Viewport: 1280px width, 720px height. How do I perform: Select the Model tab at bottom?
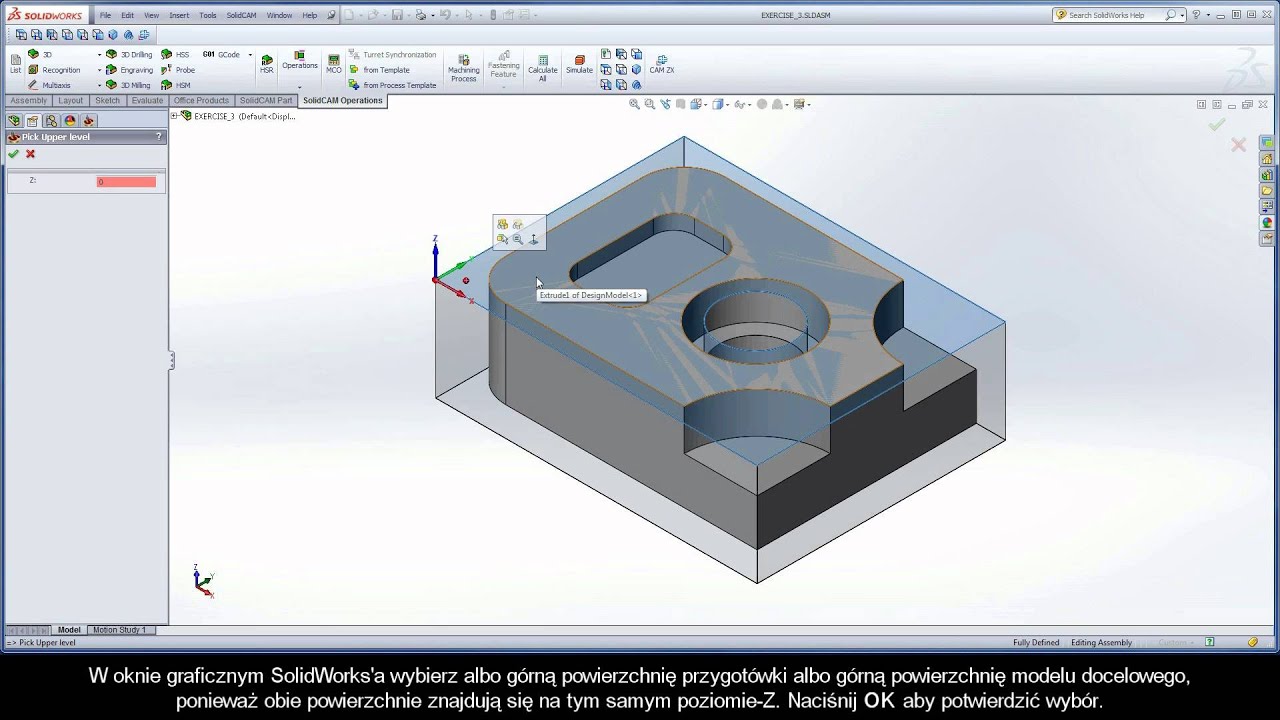69,630
